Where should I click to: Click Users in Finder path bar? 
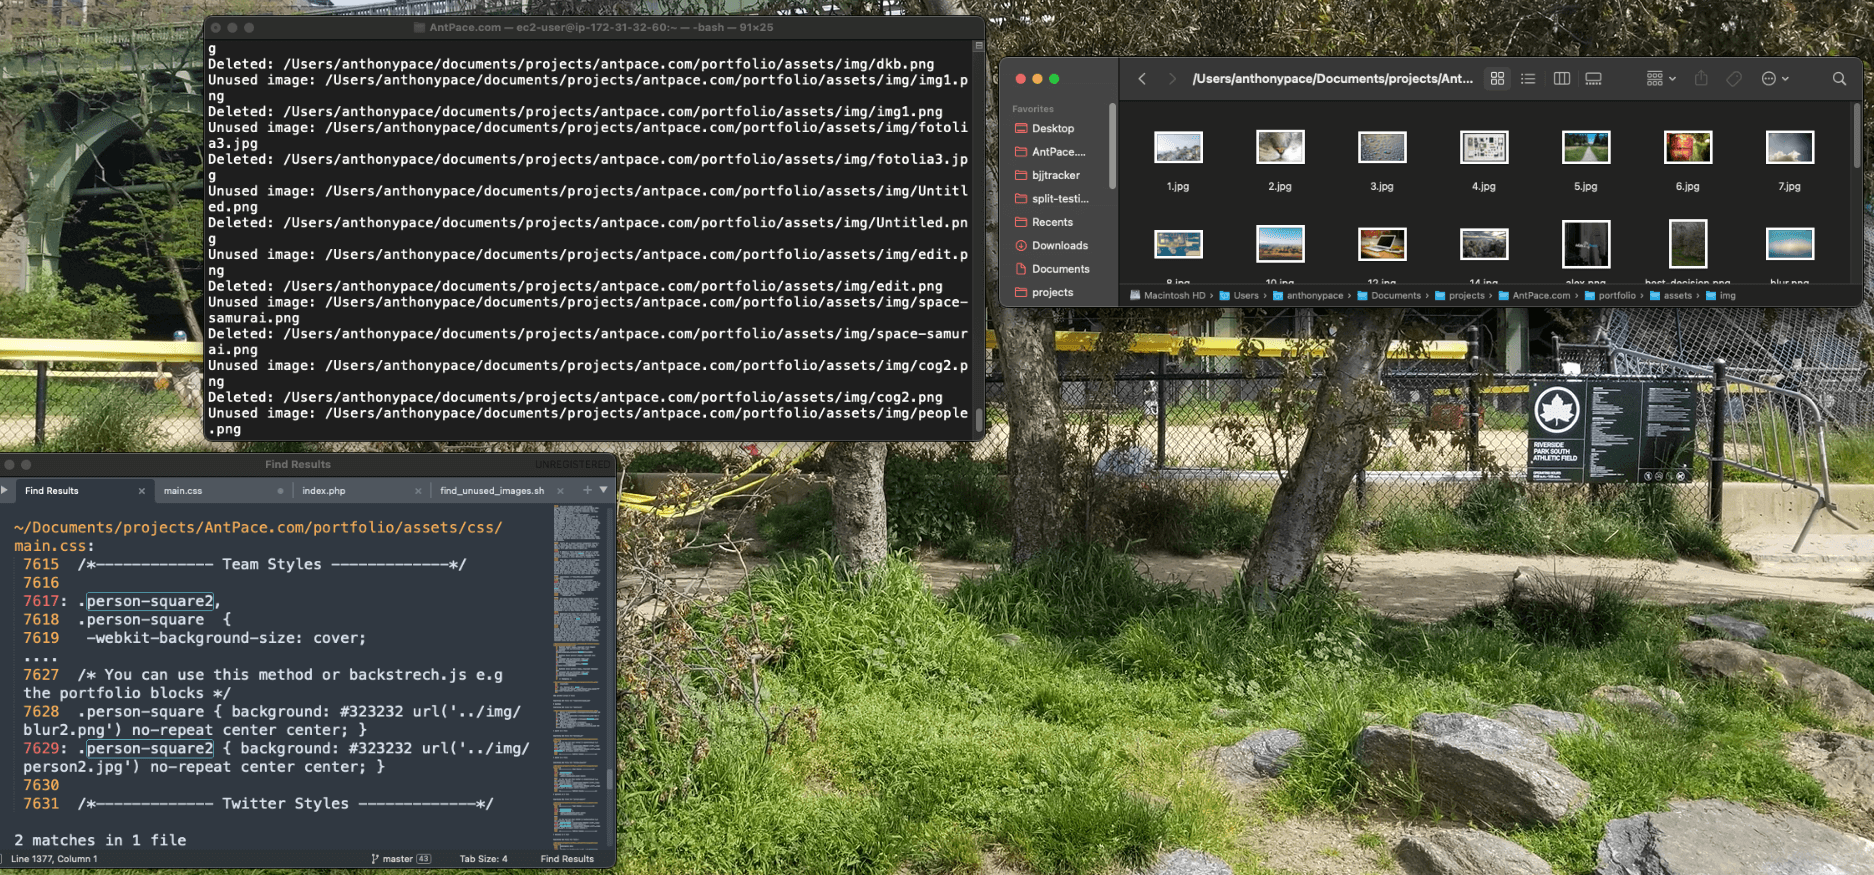coord(1238,296)
